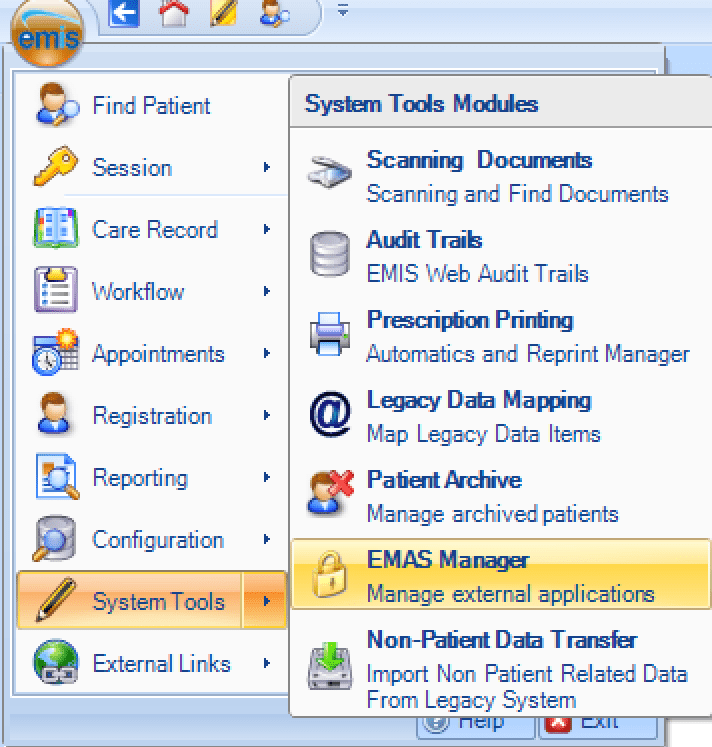Expand the Appointments submenu arrow

tap(267, 353)
